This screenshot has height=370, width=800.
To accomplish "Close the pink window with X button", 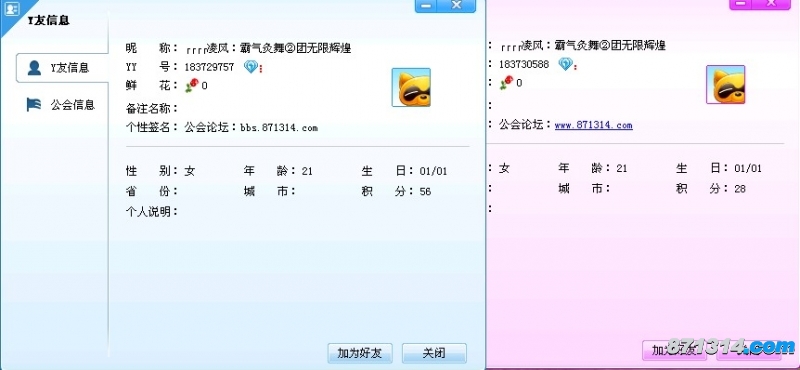I will tap(771, 4).
